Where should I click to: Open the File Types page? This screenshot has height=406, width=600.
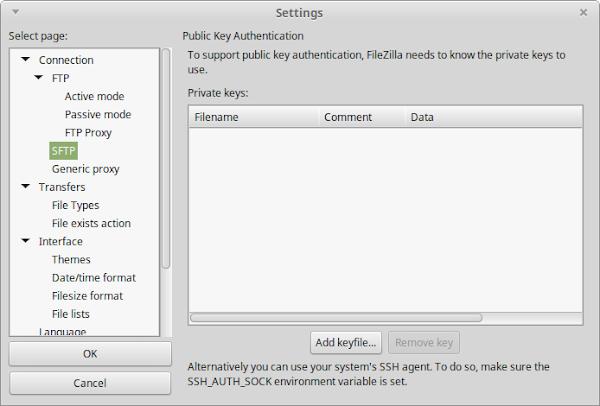(75, 205)
